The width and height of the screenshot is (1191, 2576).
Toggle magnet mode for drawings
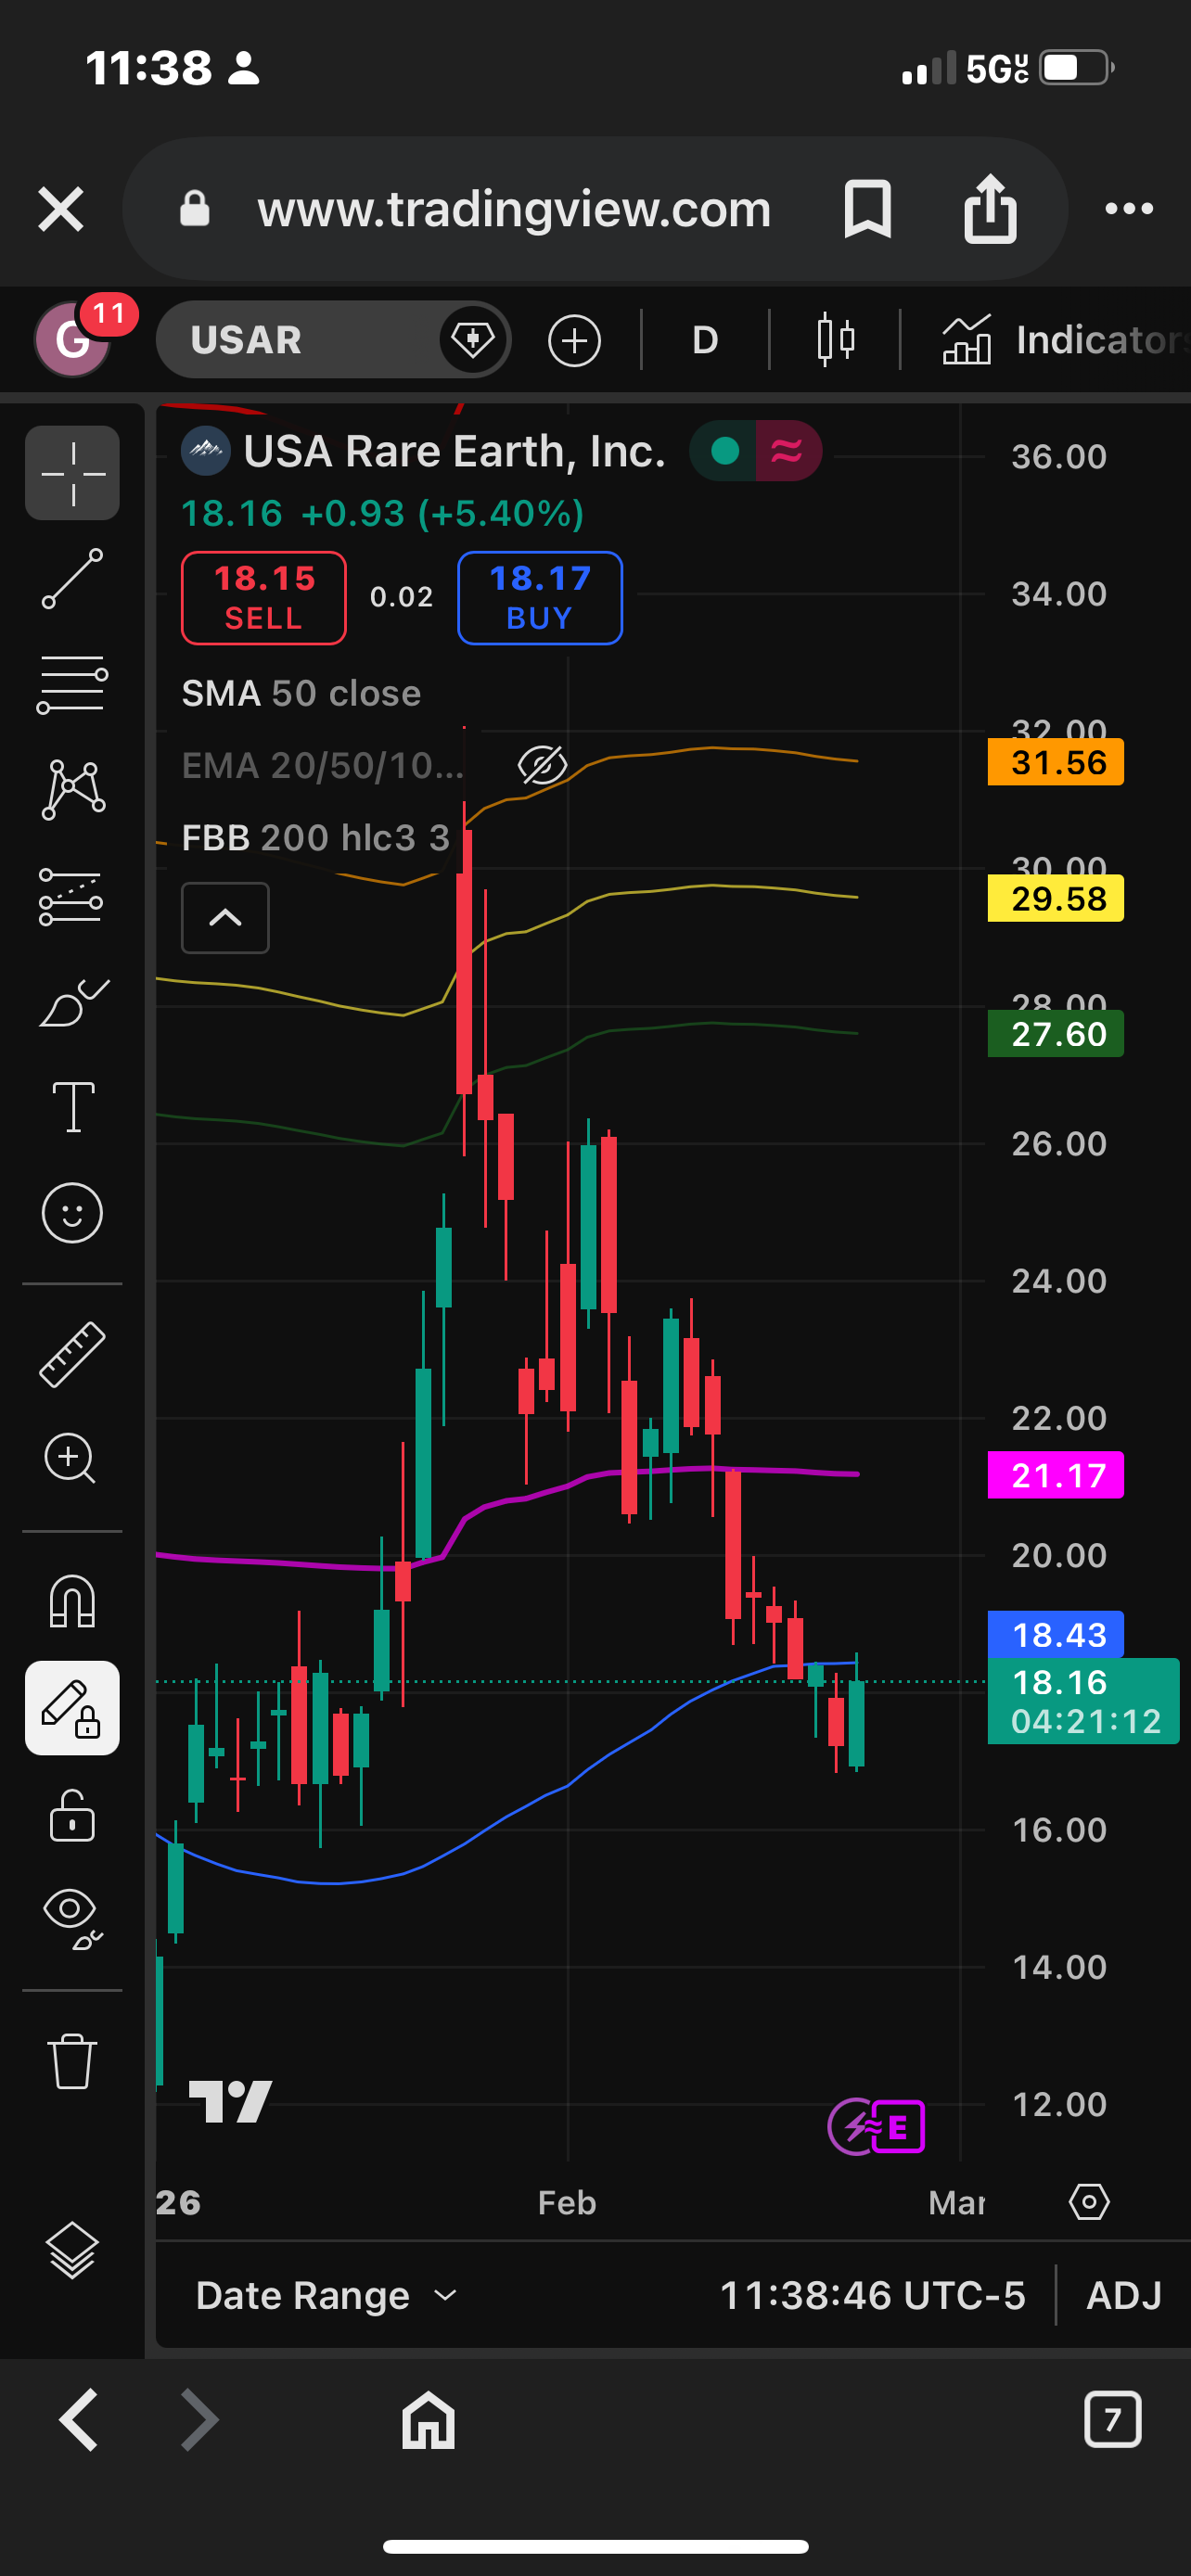coord(72,1601)
